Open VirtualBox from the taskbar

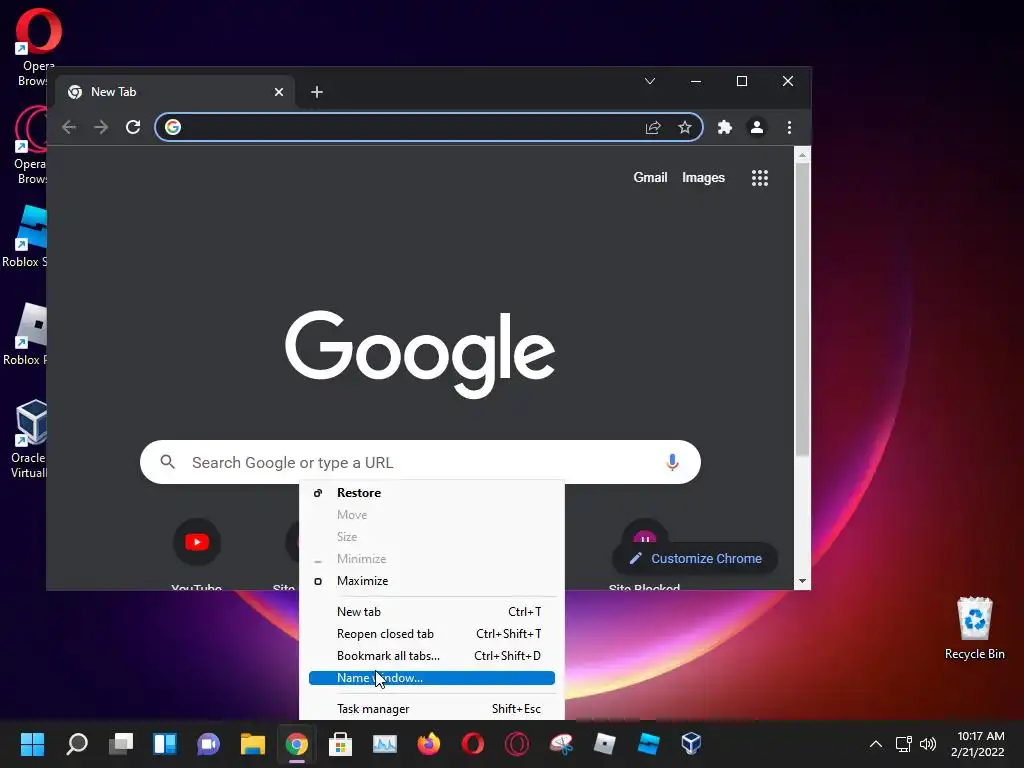pyautogui.click(x=692, y=744)
